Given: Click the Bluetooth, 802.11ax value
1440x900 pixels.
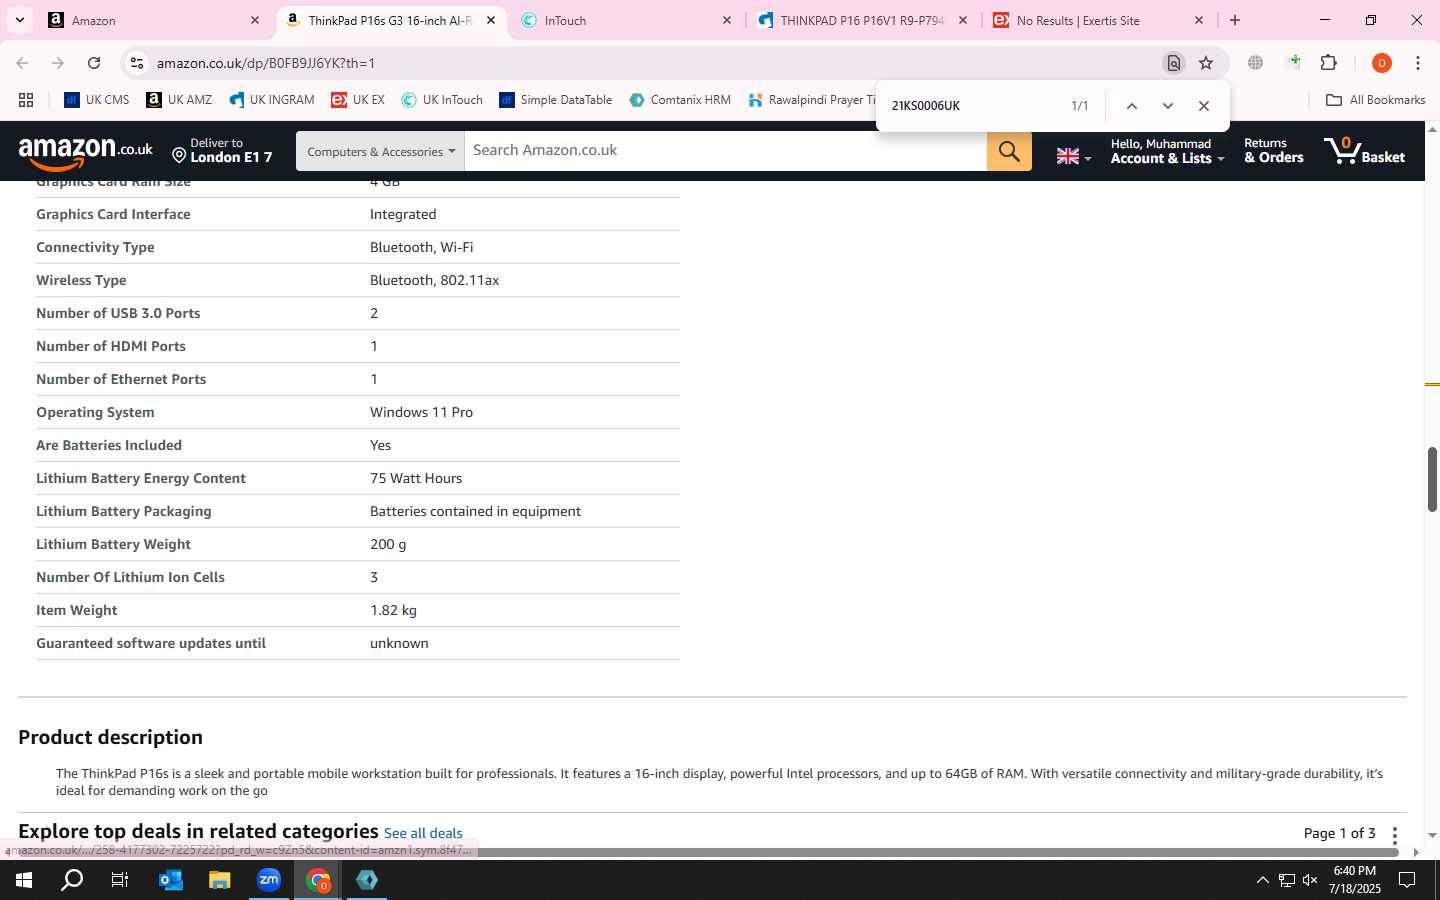Looking at the screenshot, I should [x=434, y=280].
